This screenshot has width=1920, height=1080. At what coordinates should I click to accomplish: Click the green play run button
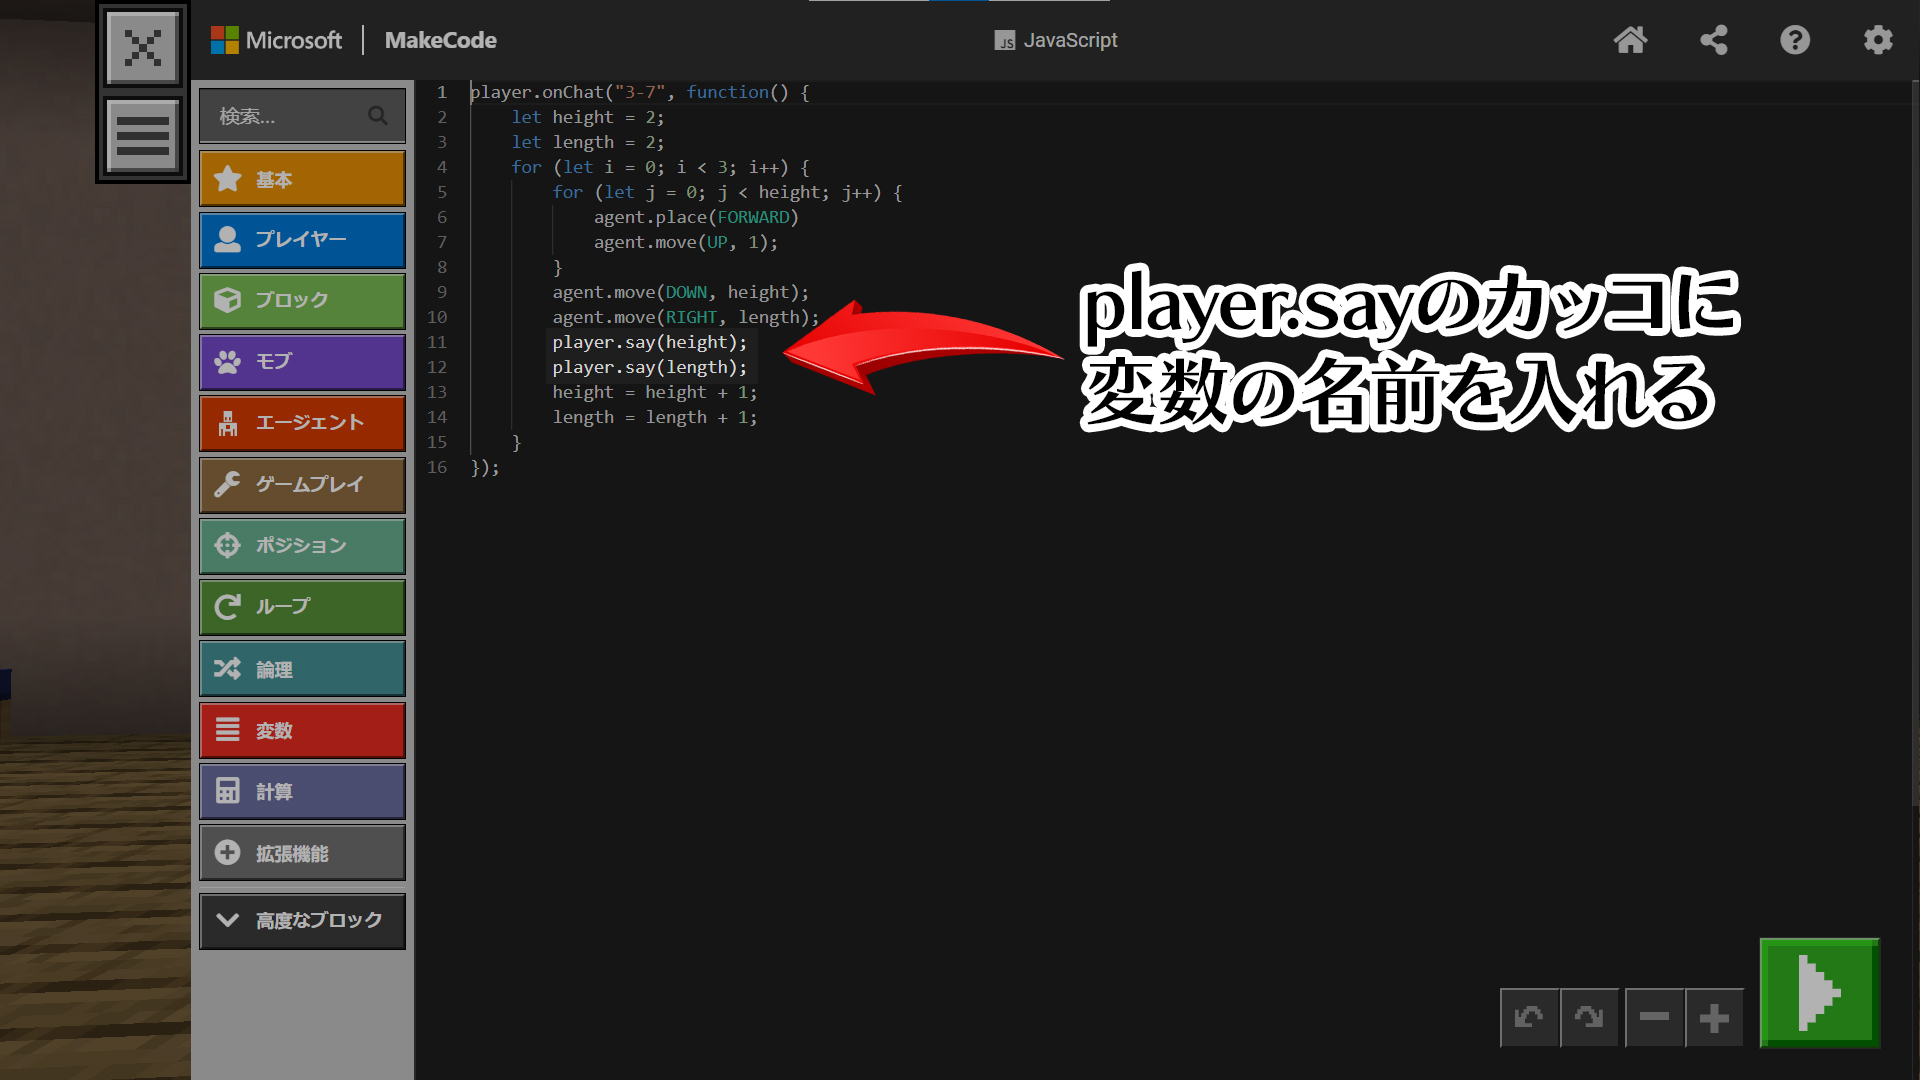(1819, 992)
